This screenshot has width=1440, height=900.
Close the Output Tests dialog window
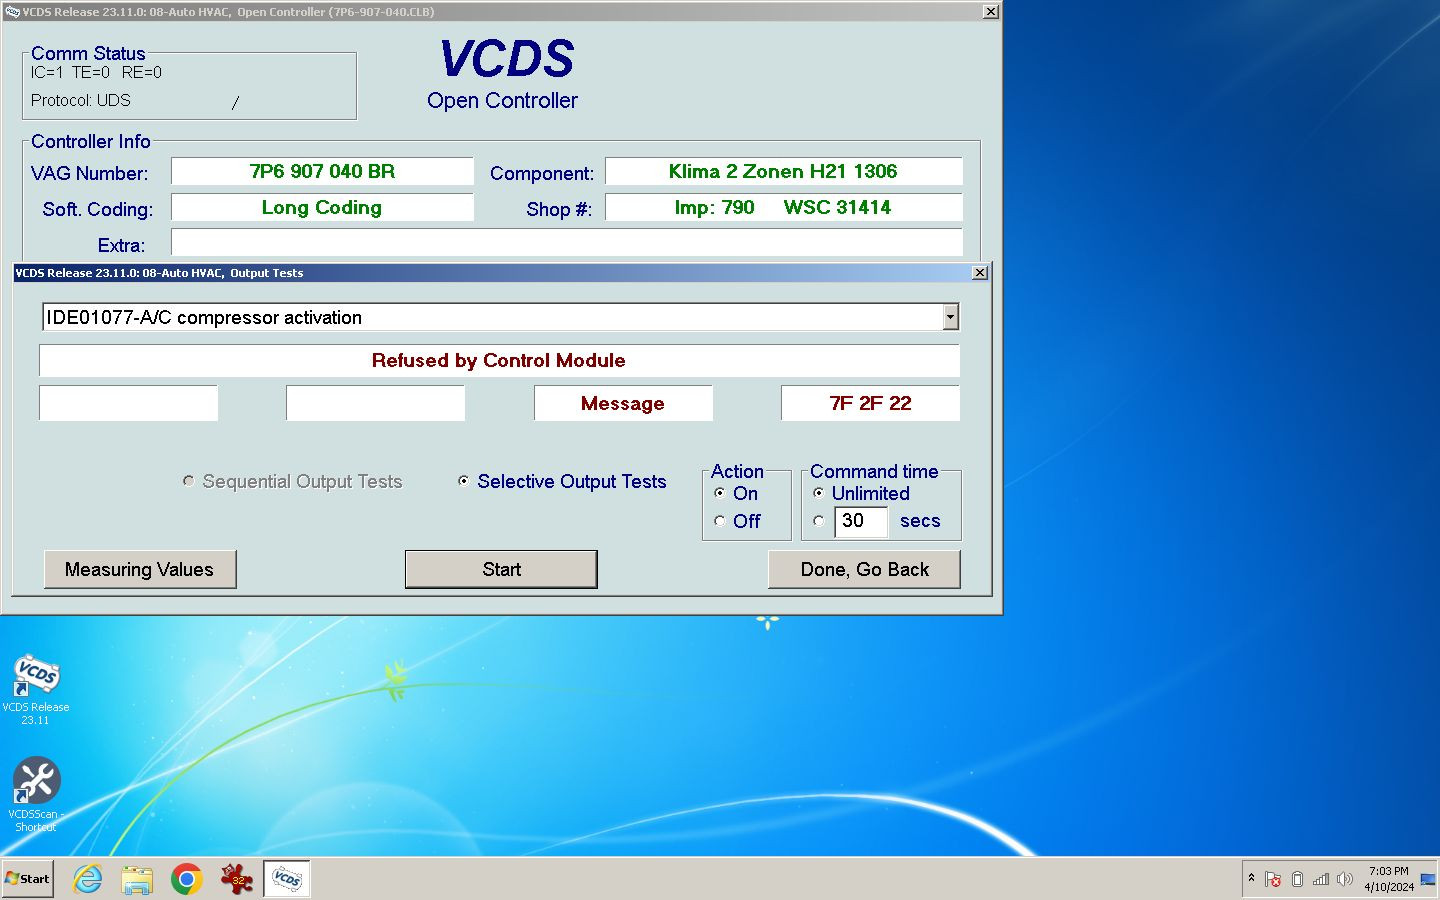pos(980,272)
